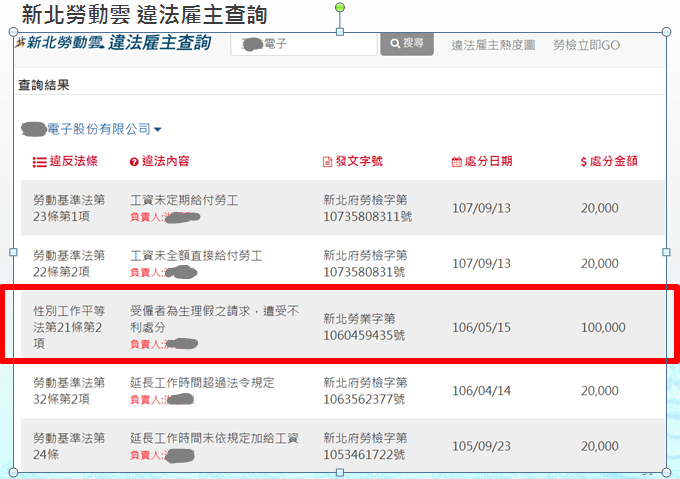Select 工資未定期給付勞工 violation text
The width and height of the screenshot is (680, 479).
tap(184, 200)
